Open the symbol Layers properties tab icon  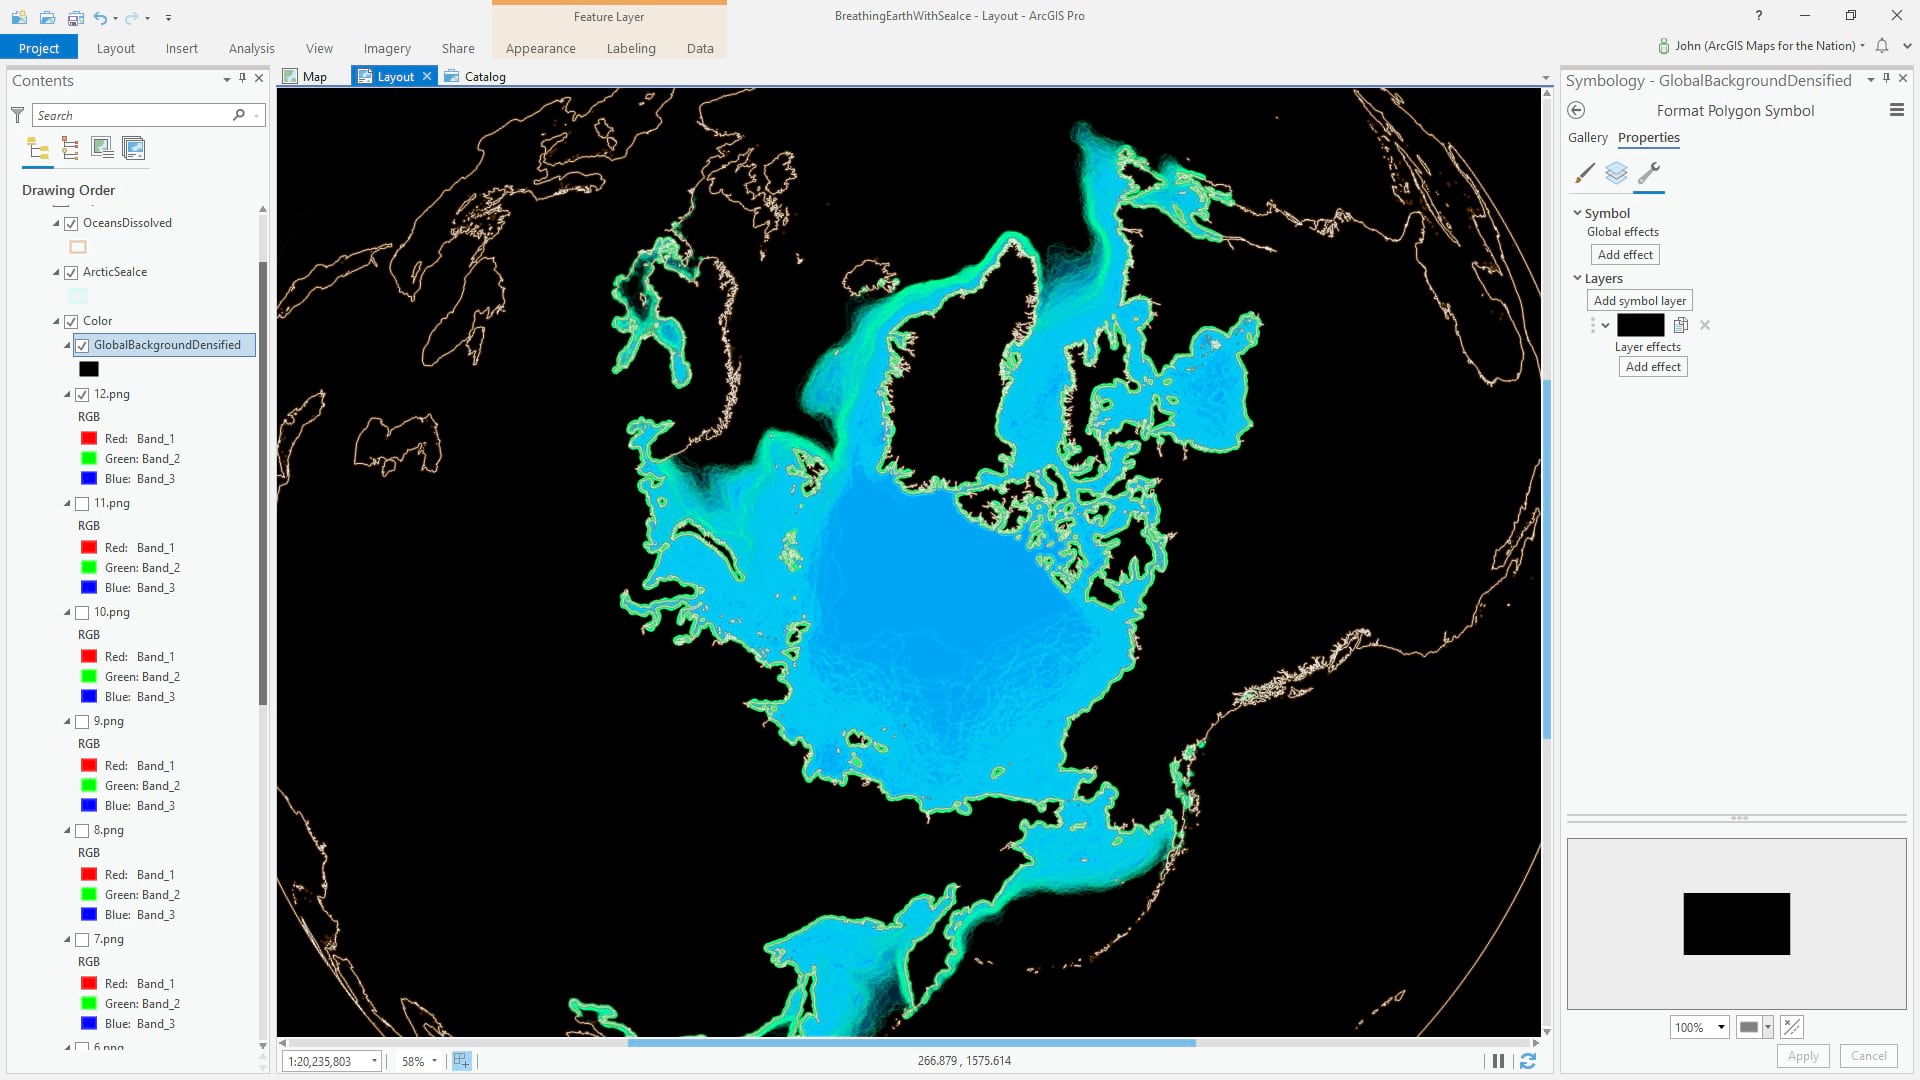pos(1616,174)
